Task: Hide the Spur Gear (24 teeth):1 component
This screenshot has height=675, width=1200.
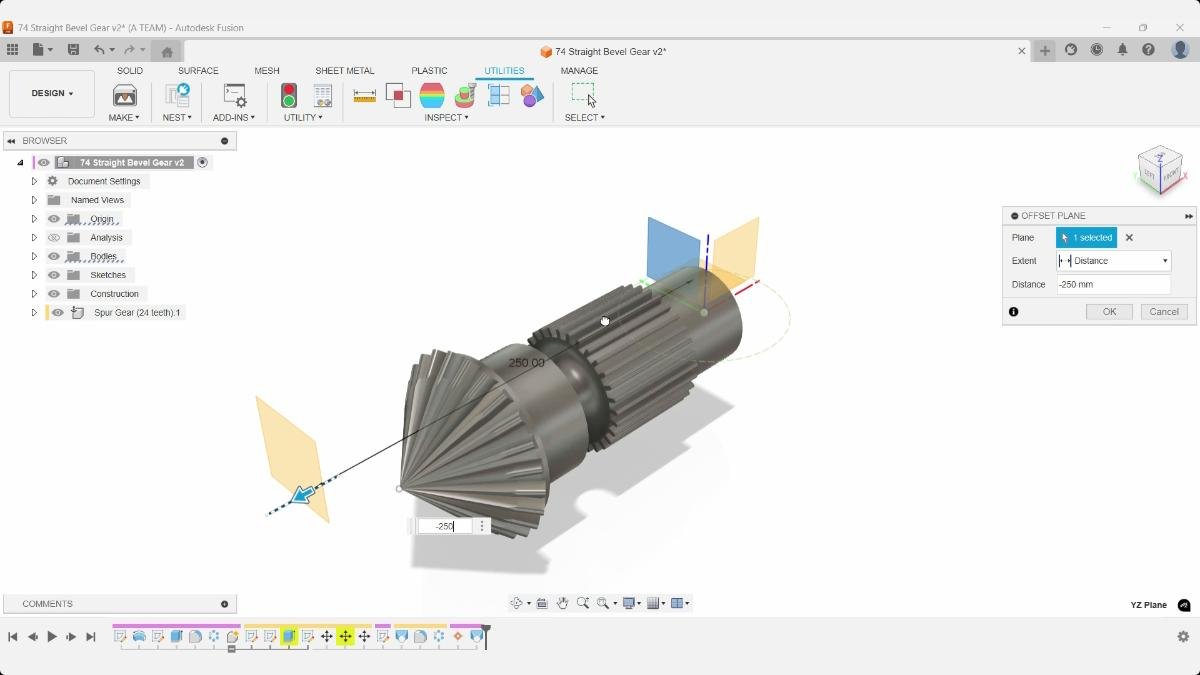Action: point(58,313)
